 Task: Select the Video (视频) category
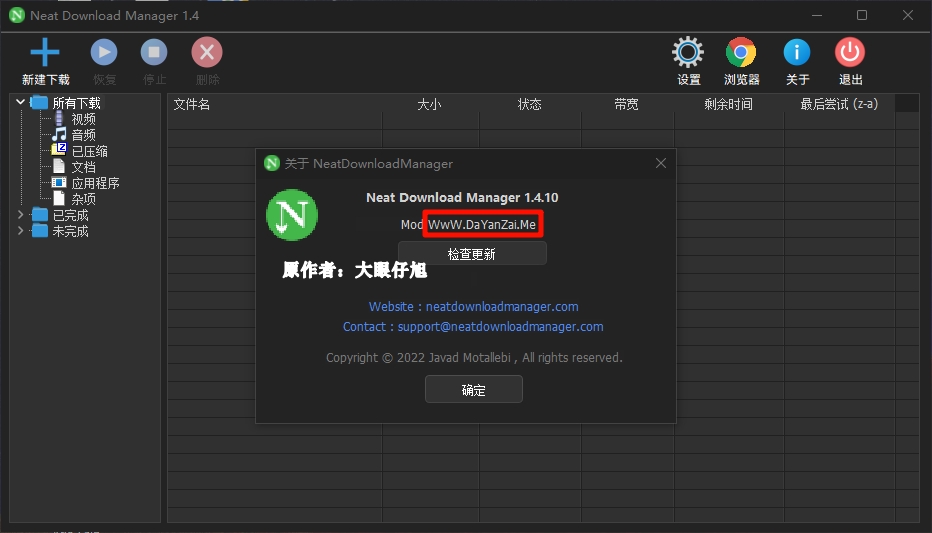[83, 119]
